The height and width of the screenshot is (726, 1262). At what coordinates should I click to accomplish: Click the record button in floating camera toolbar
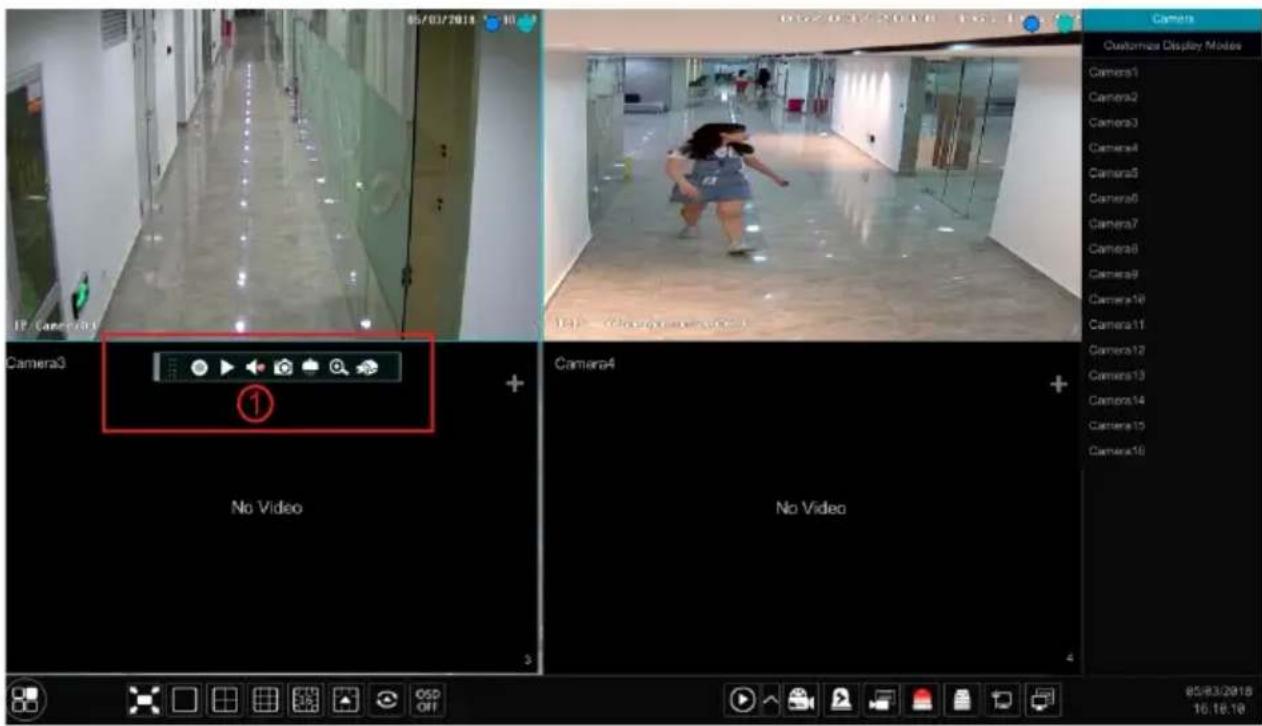(x=200, y=367)
